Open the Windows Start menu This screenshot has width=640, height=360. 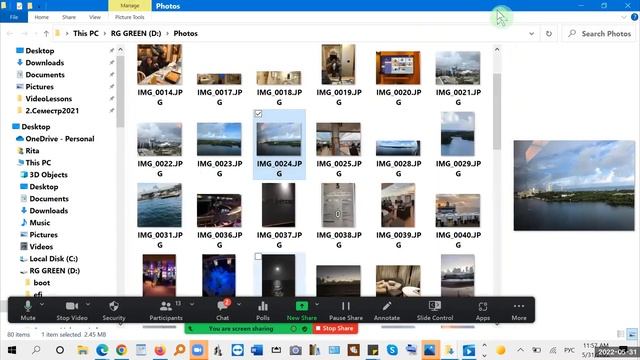tap(11, 350)
